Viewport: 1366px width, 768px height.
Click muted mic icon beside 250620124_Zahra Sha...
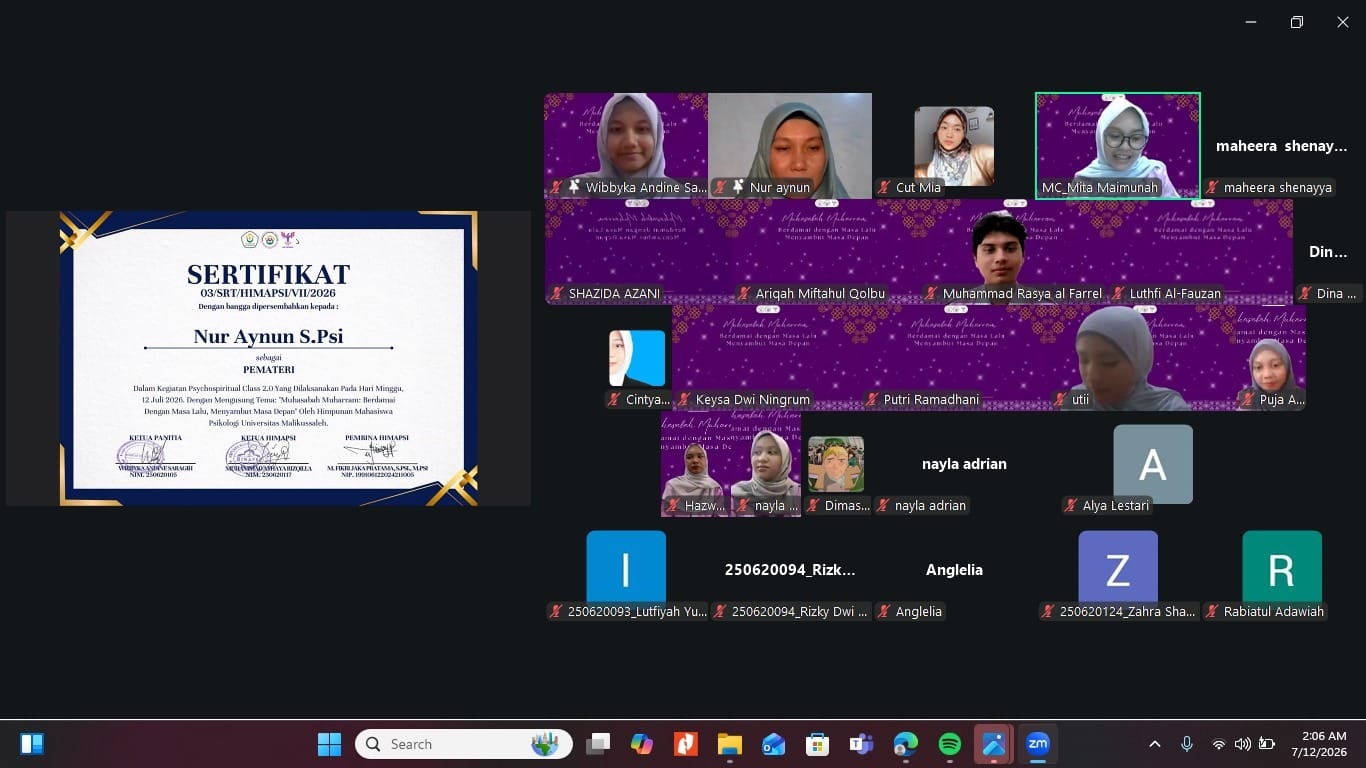click(1048, 611)
